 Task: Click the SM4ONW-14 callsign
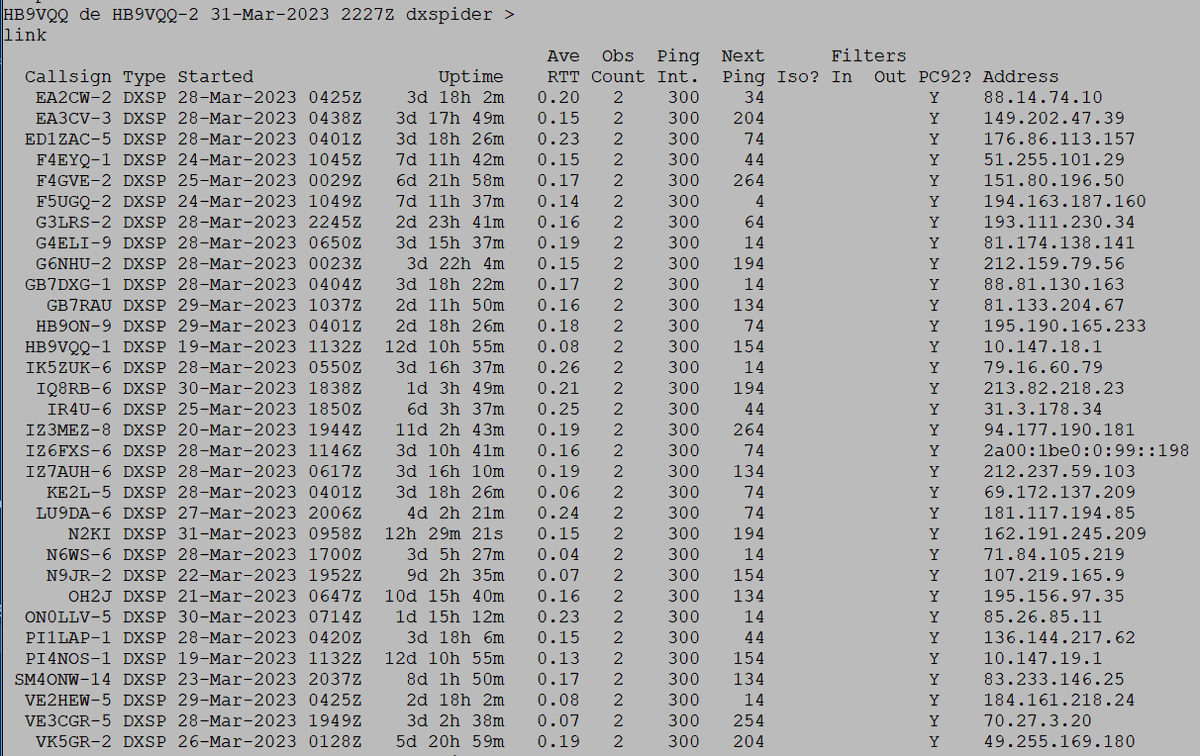(x=63, y=679)
